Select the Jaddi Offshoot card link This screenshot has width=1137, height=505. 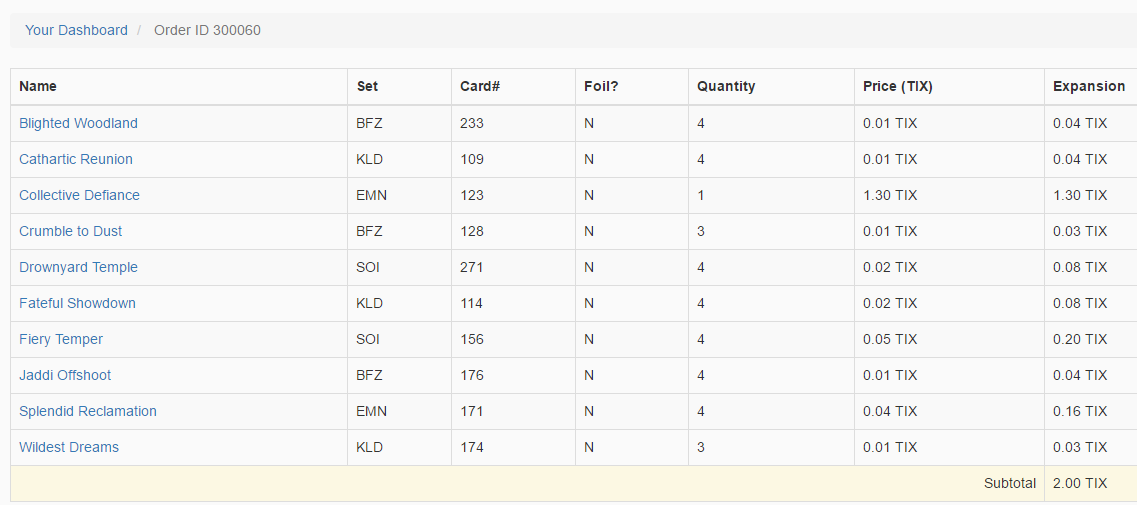pyautogui.click(x=65, y=375)
